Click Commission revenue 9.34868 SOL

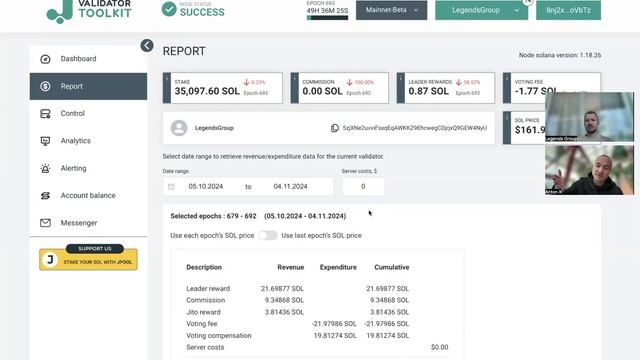pos(284,300)
